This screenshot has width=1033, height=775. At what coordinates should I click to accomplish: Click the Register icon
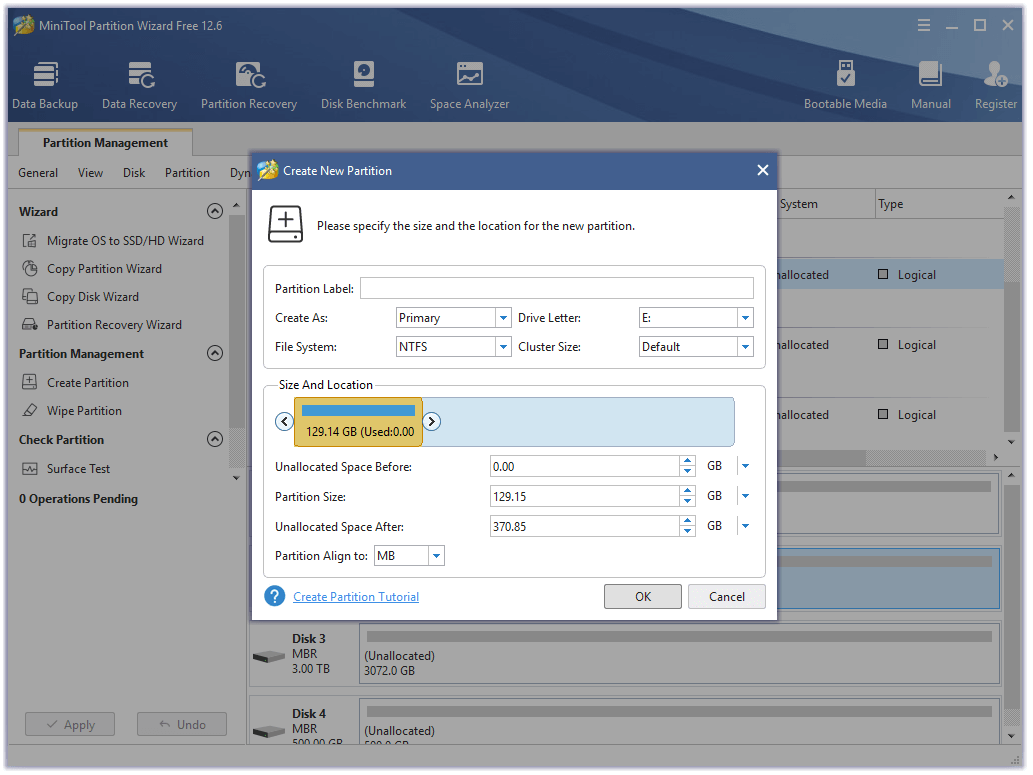[995, 84]
